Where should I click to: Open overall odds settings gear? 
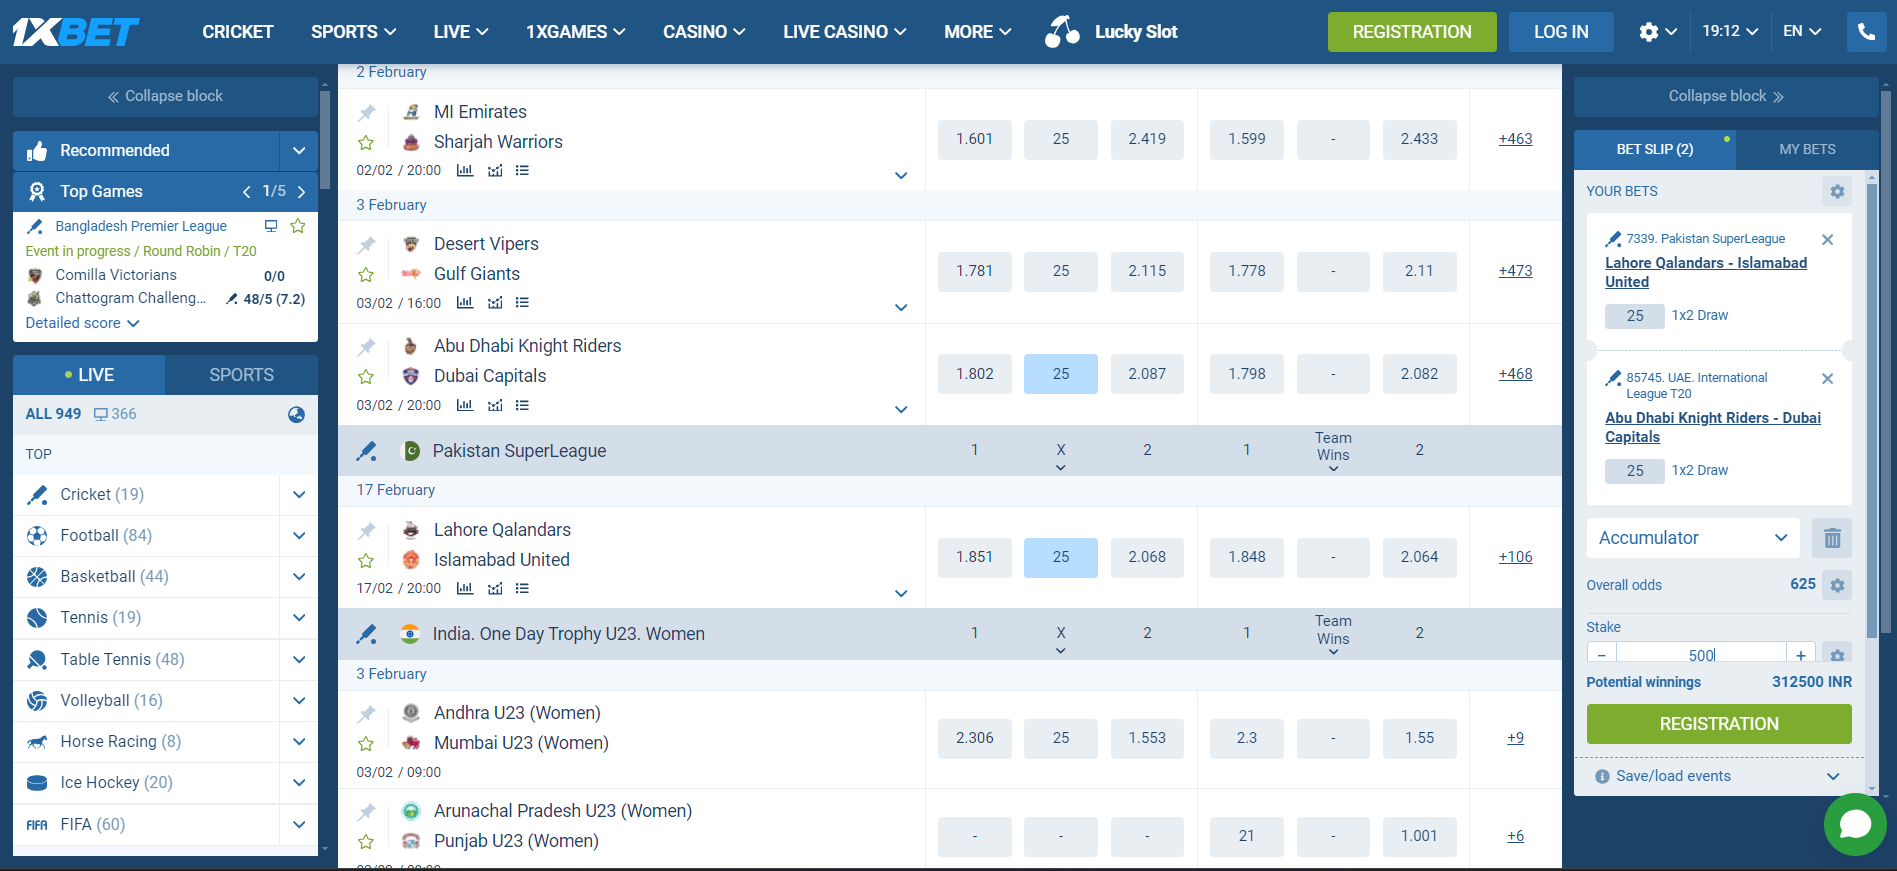[1837, 585]
